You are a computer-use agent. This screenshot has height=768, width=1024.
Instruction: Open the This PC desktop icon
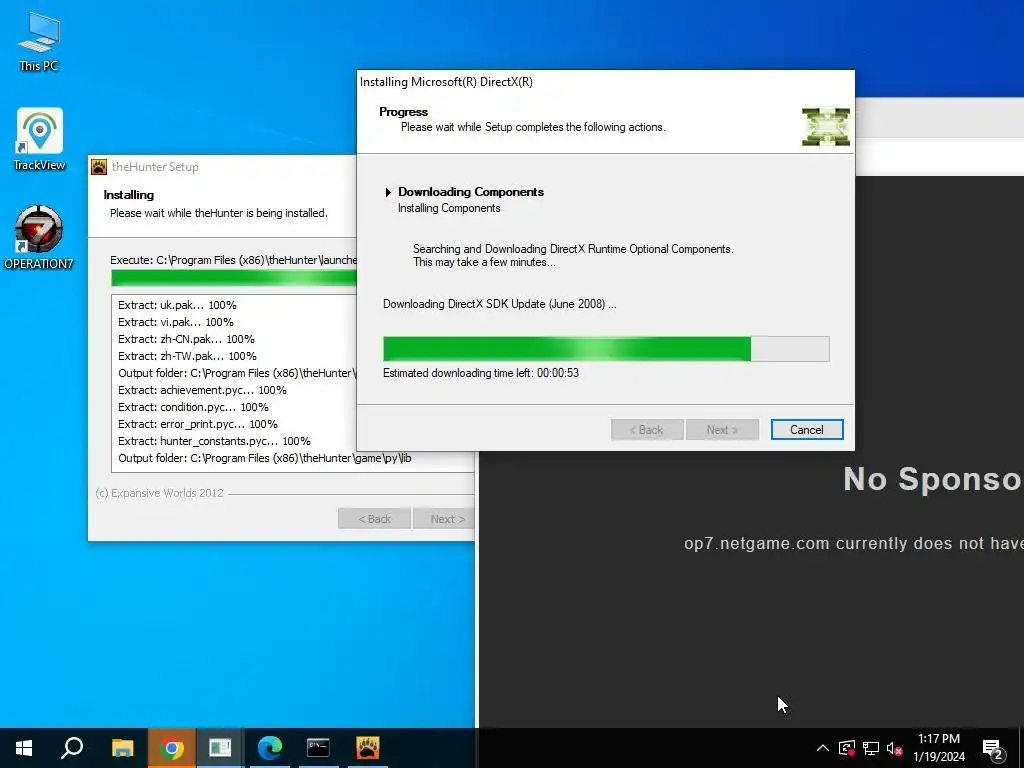coord(39,40)
